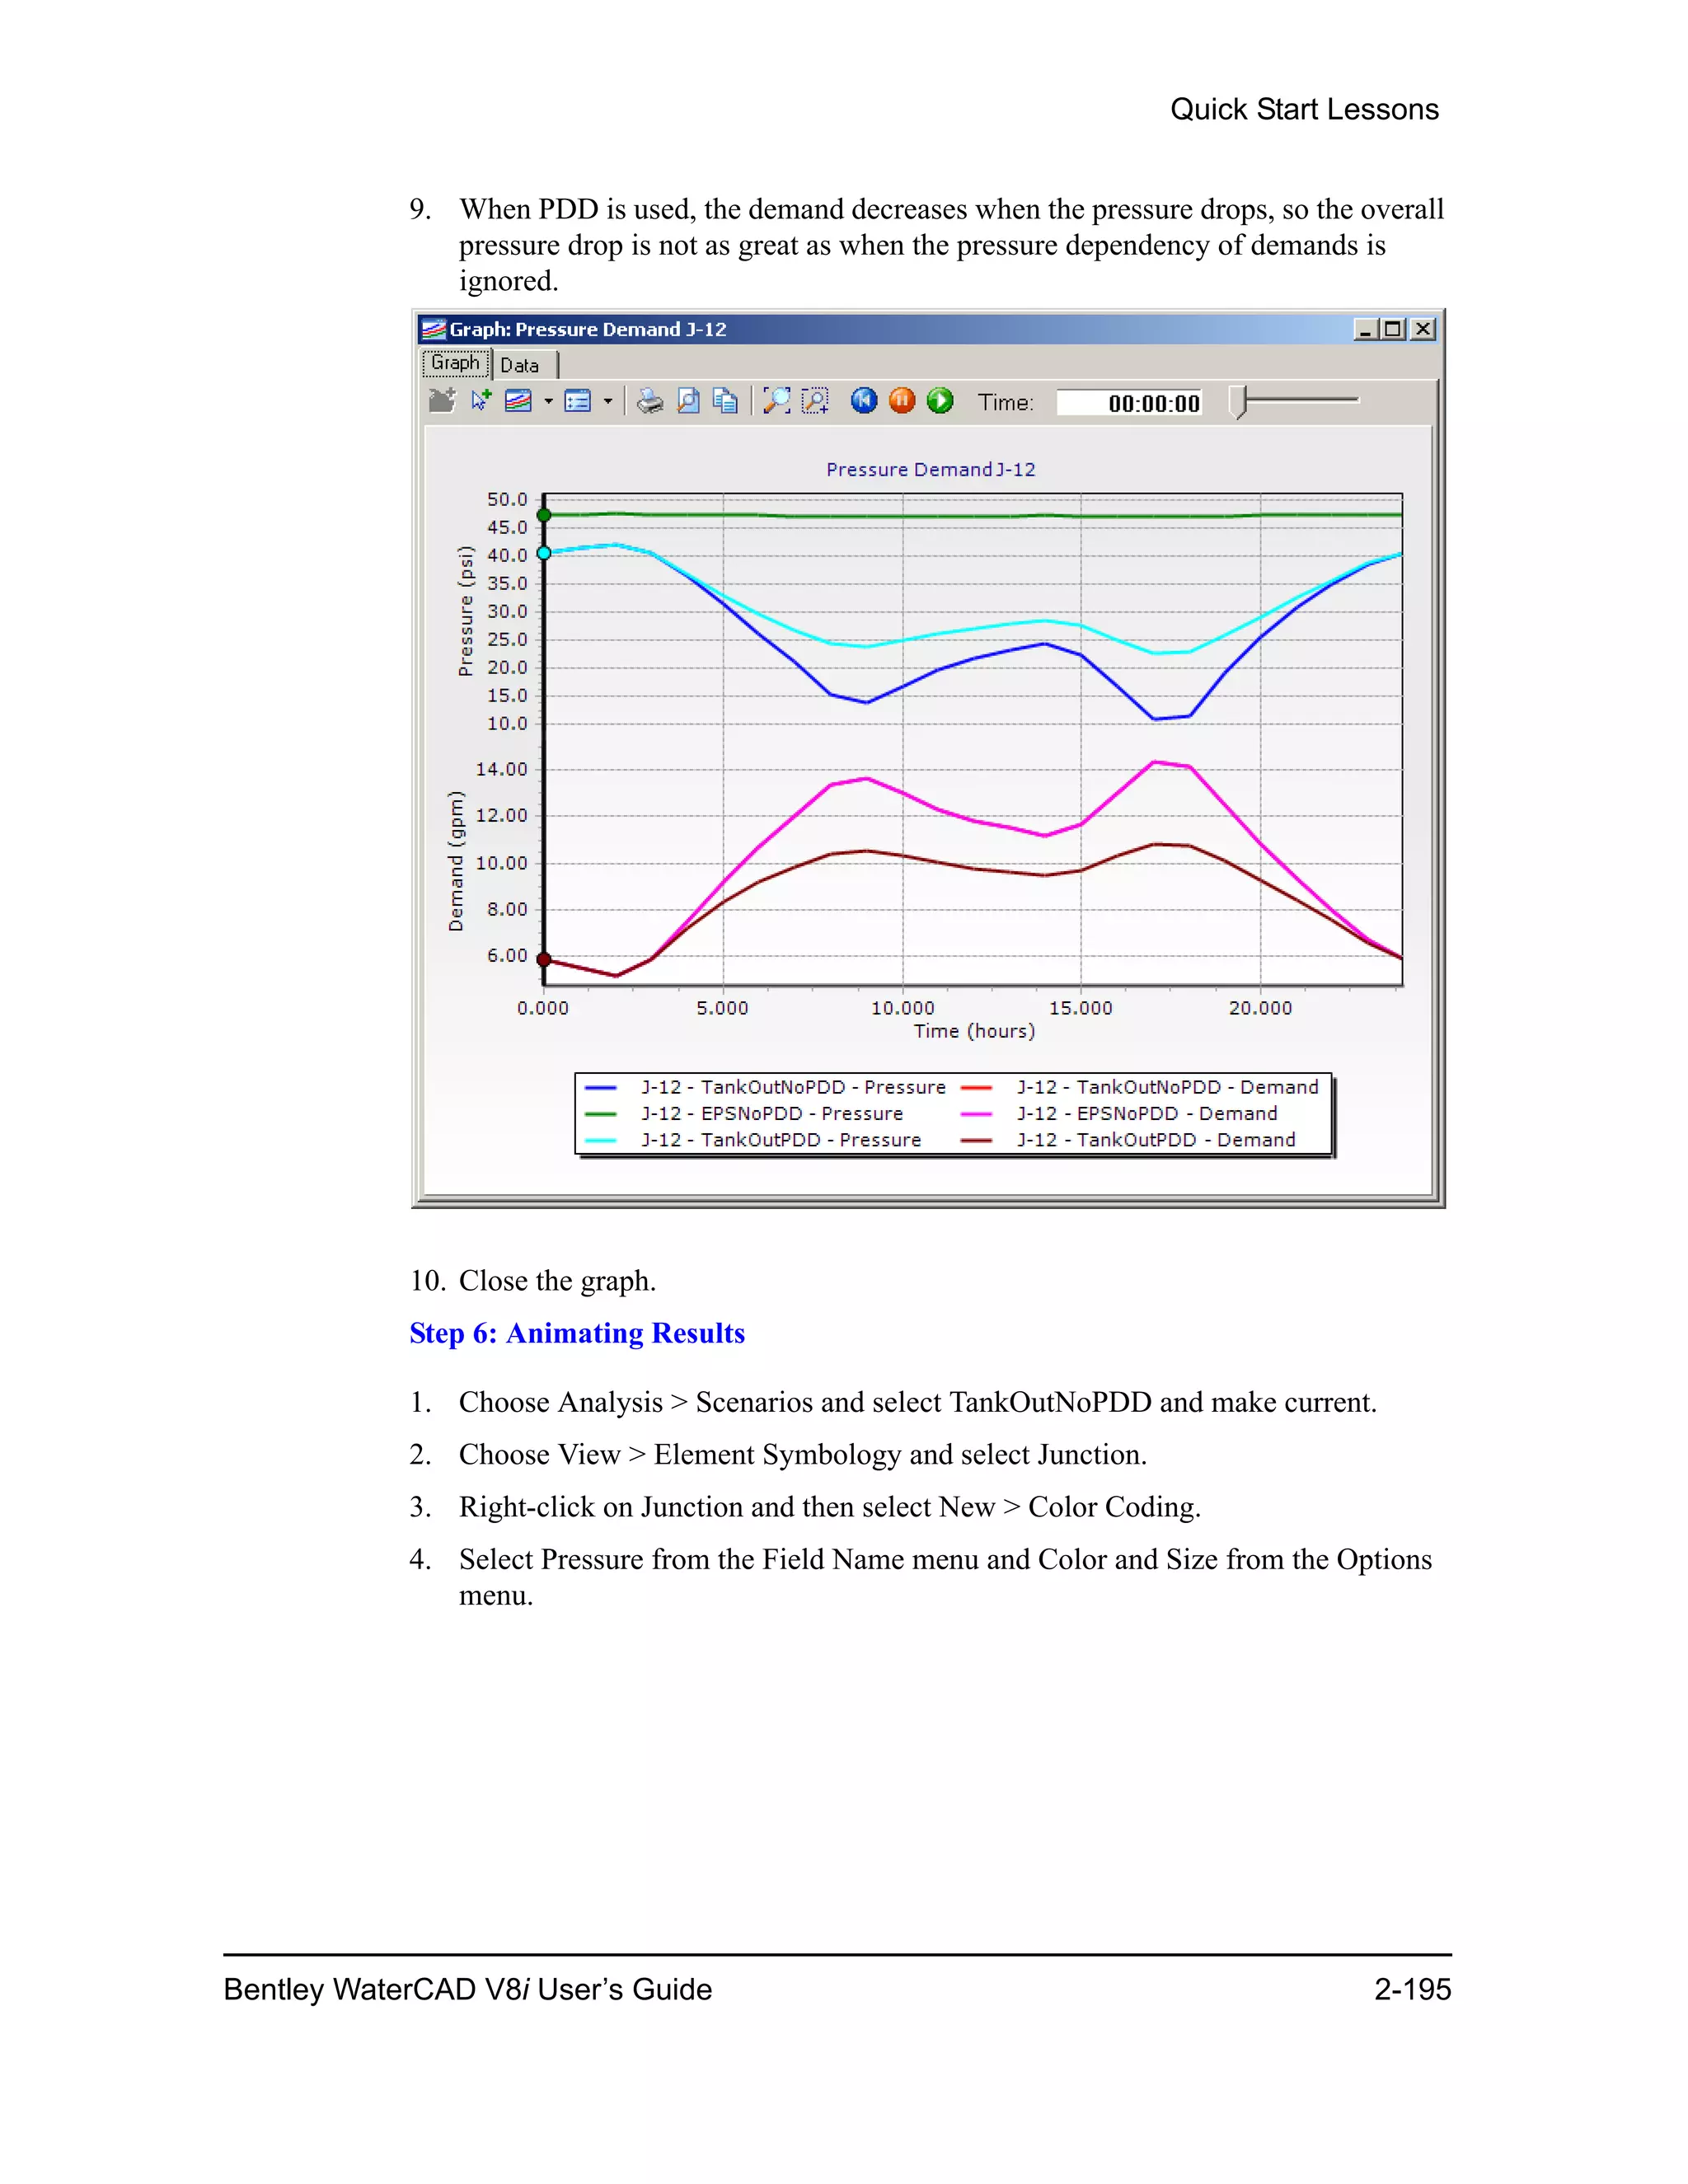Switch to the Data tab

pos(520,365)
